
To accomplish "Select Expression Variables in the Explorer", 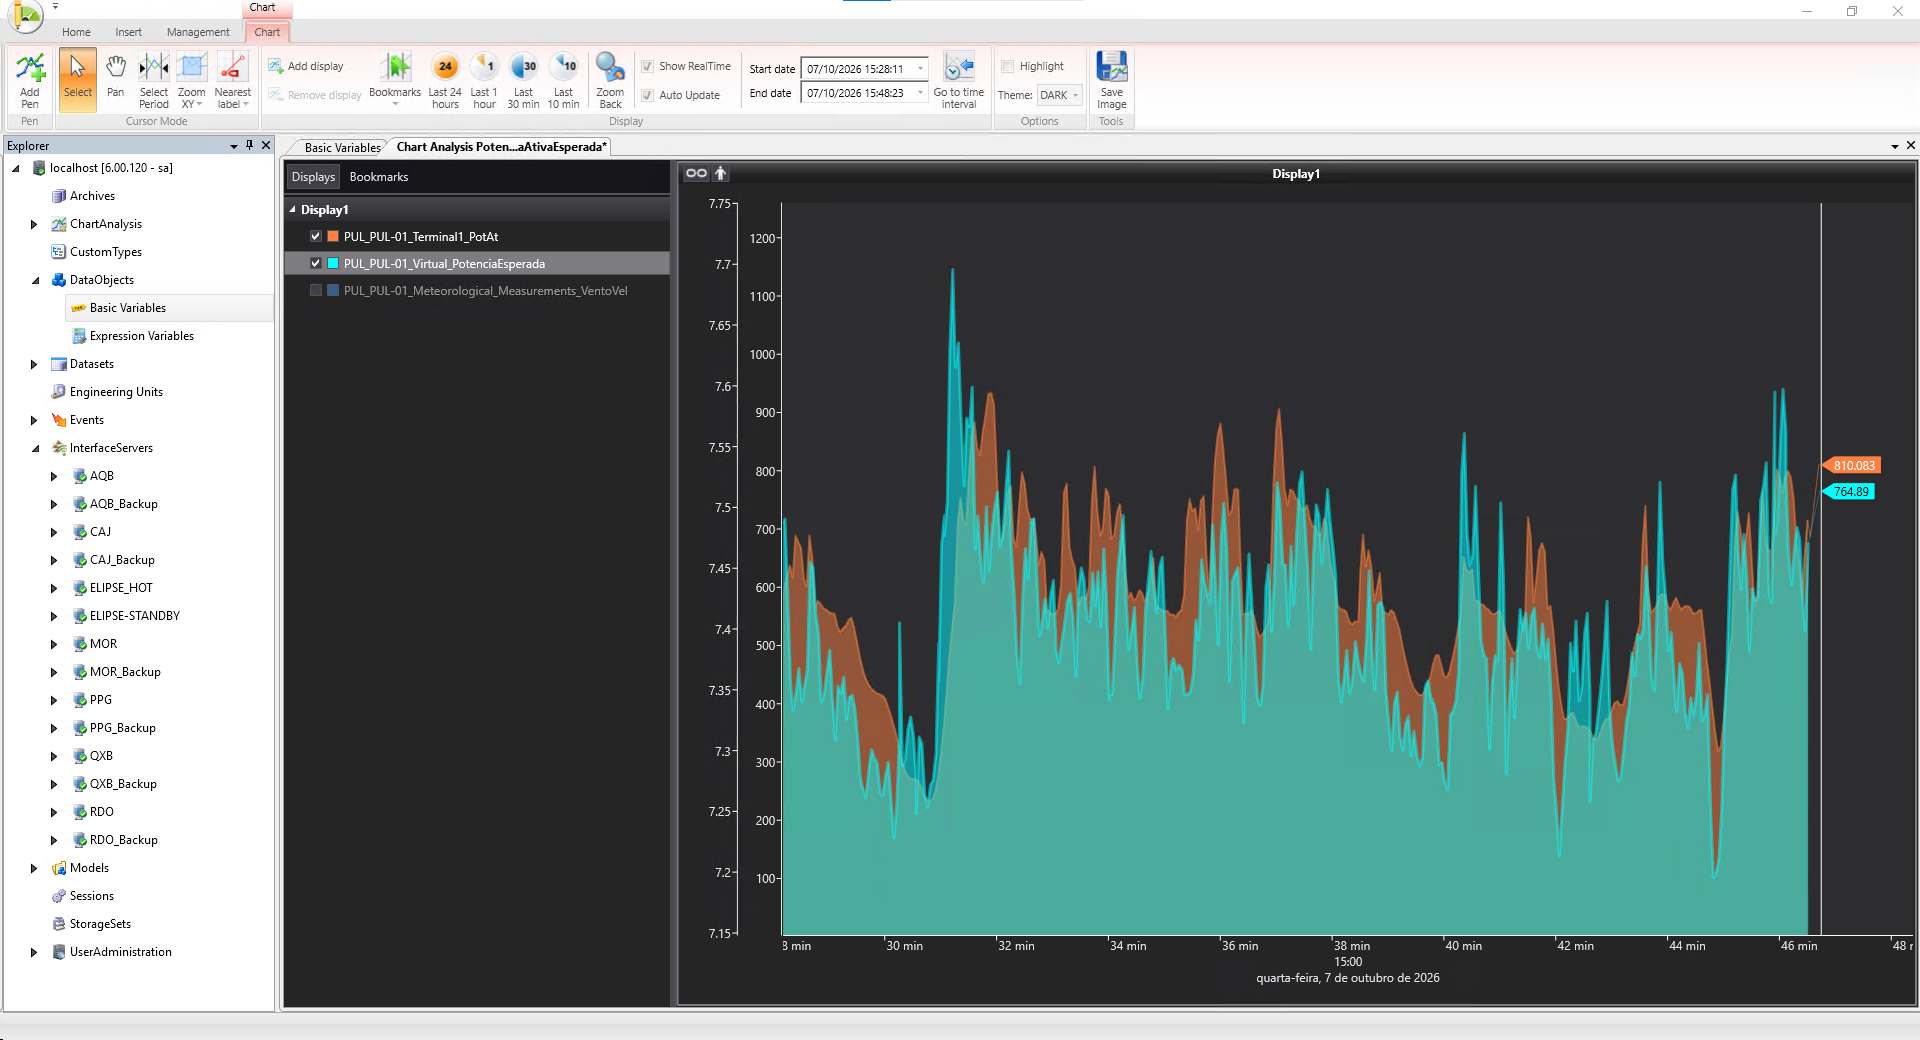I will pyautogui.click(x=142, y=336).
